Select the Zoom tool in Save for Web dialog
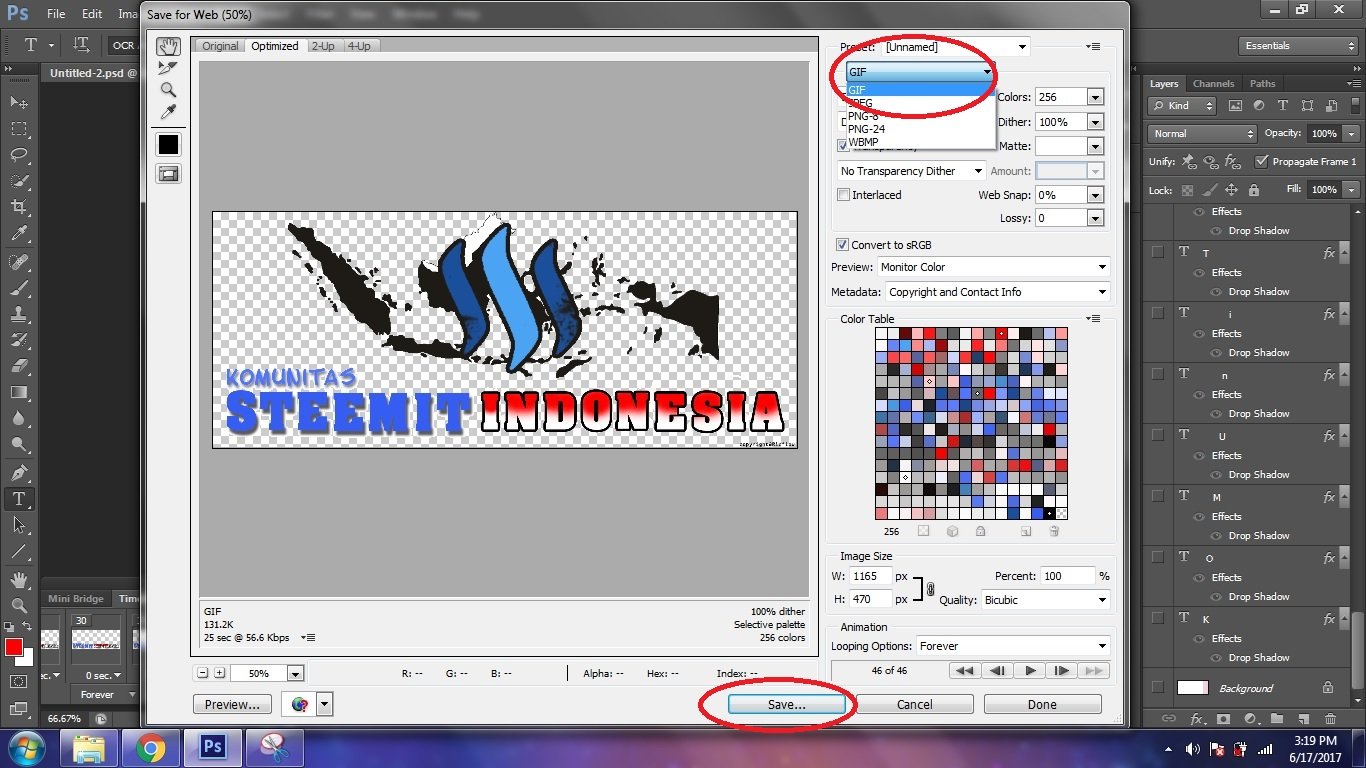This screenshot has width=1366, height=768. 168,90
